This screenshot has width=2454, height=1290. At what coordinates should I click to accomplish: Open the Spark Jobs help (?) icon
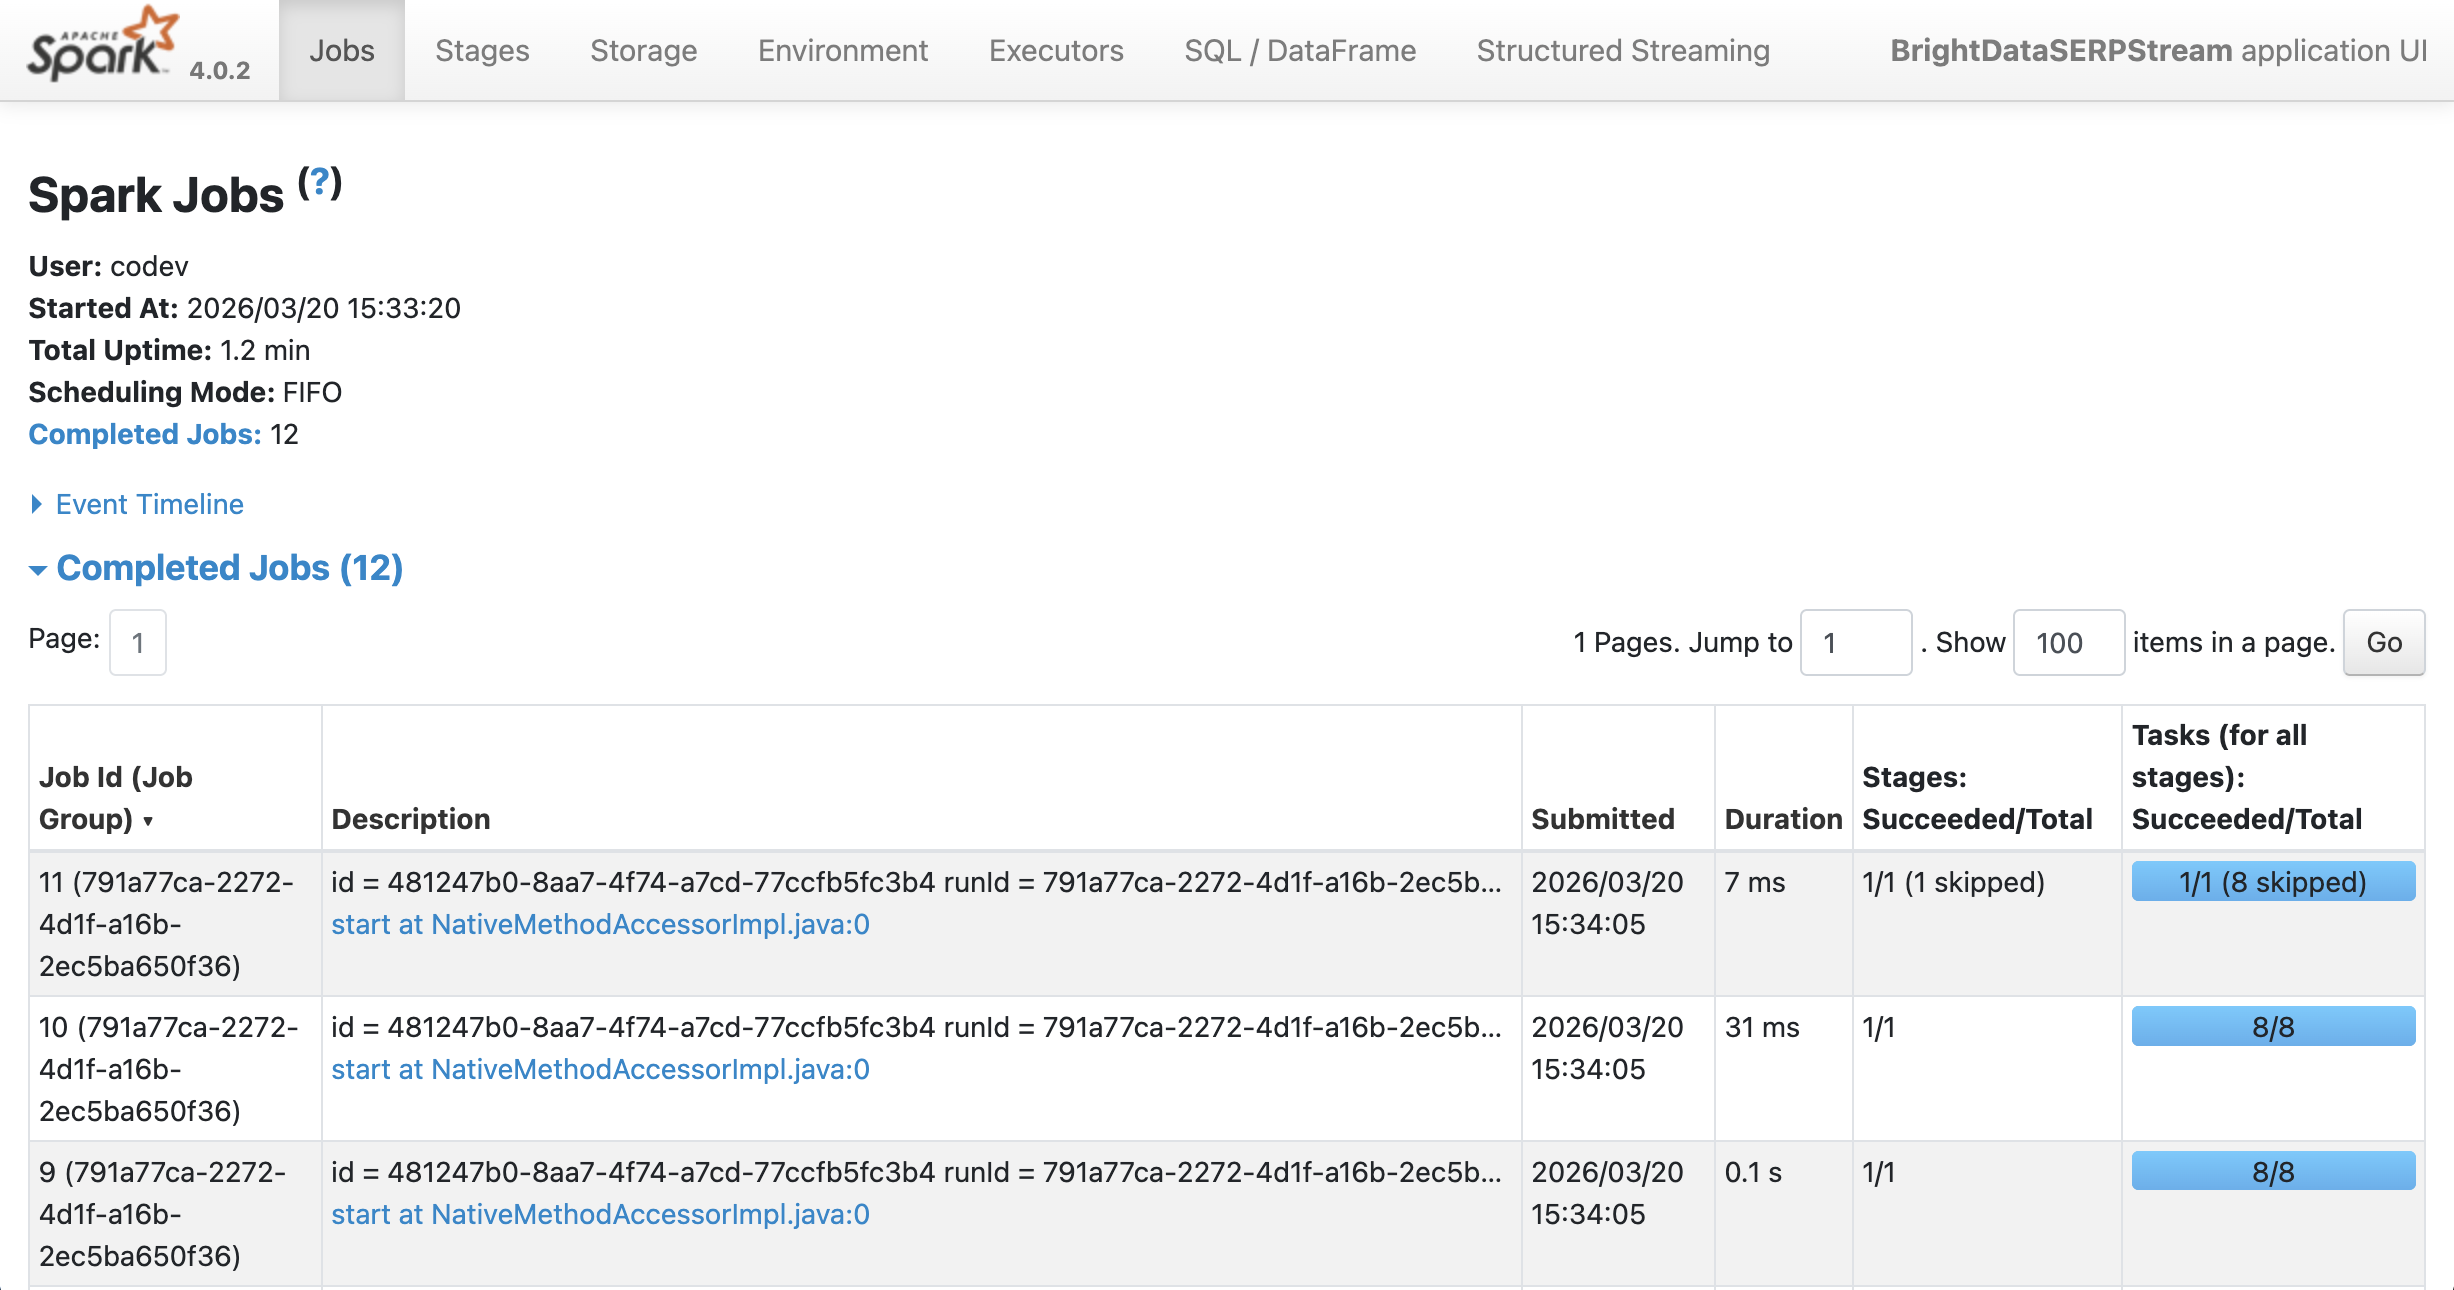pos(318,183)
